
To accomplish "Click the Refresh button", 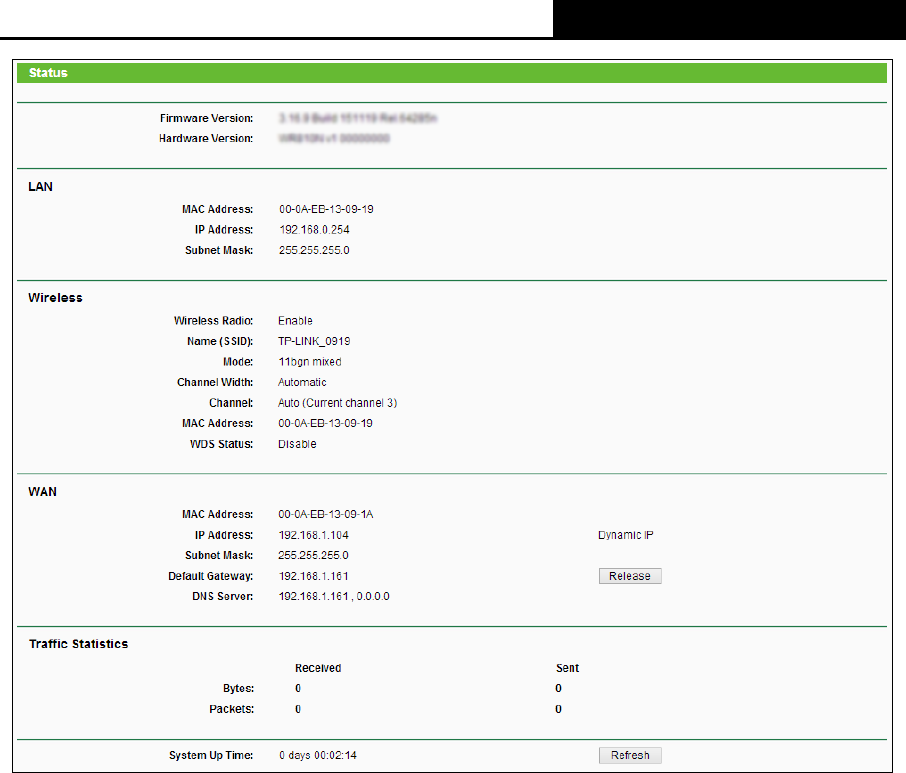I will point(630,755).
